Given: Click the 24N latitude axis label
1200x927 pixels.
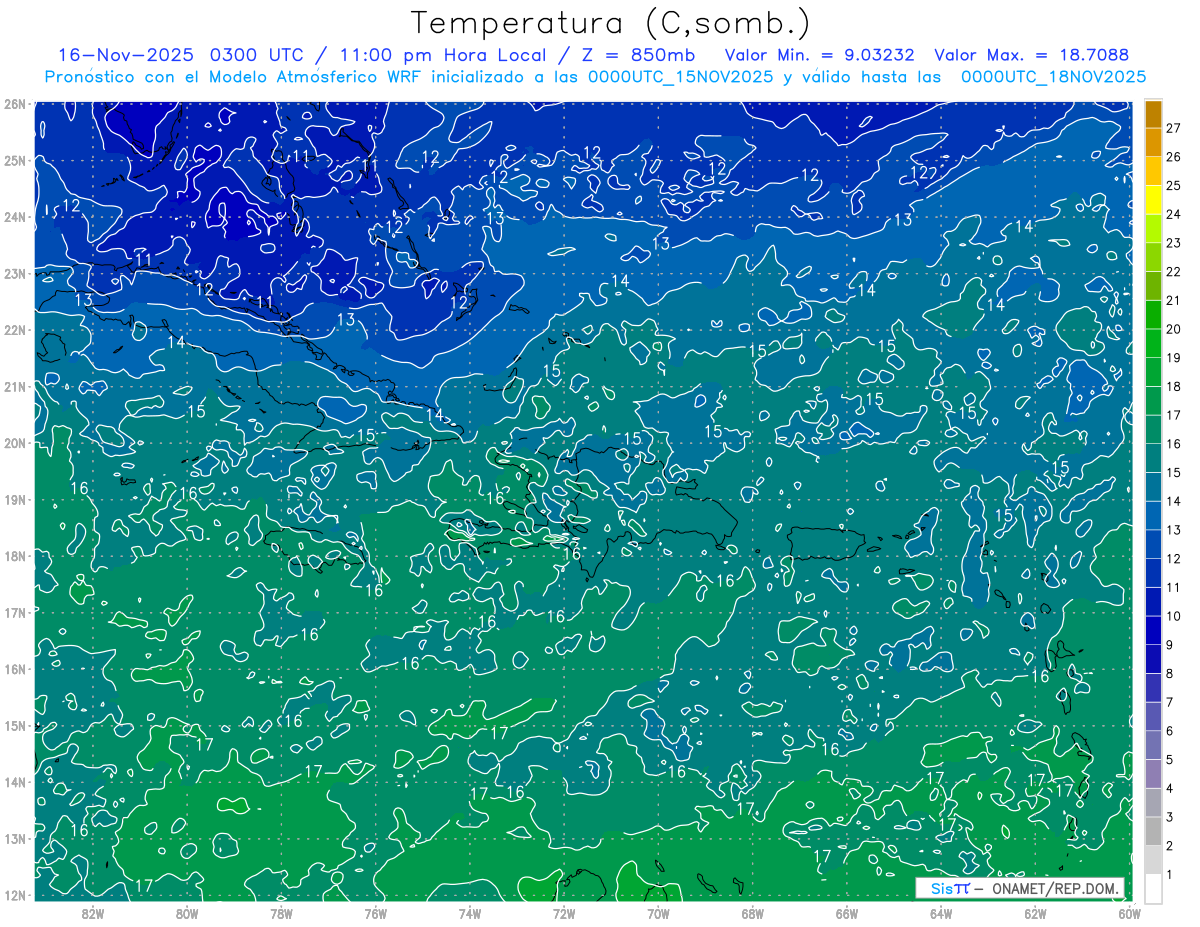Looking at the screenshot, I should (14, 217).
